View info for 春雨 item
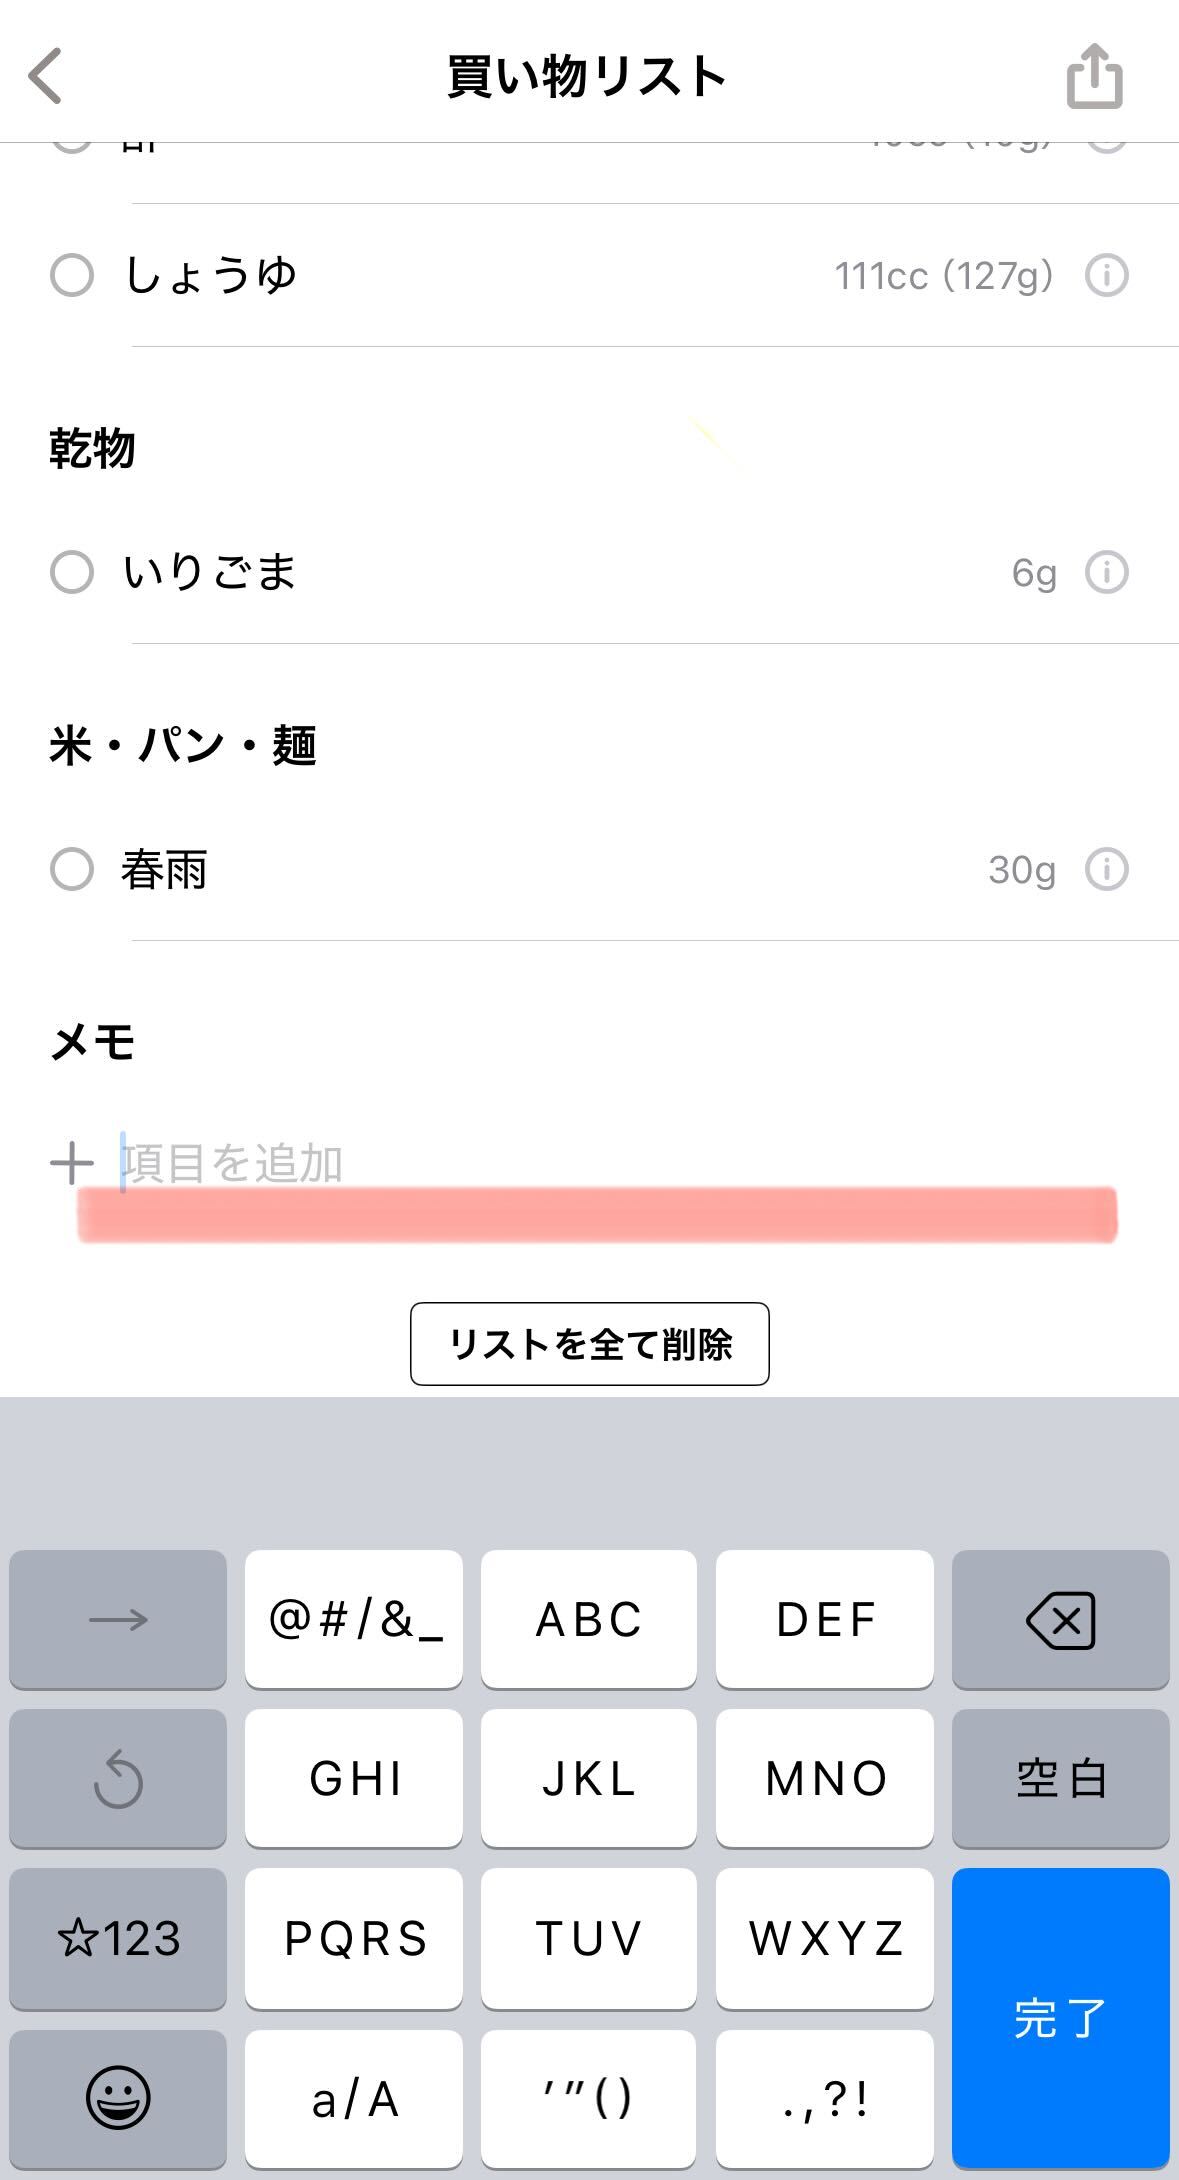The width and height of the screenshot is (1179, 2180). (x=1106, y=869)
